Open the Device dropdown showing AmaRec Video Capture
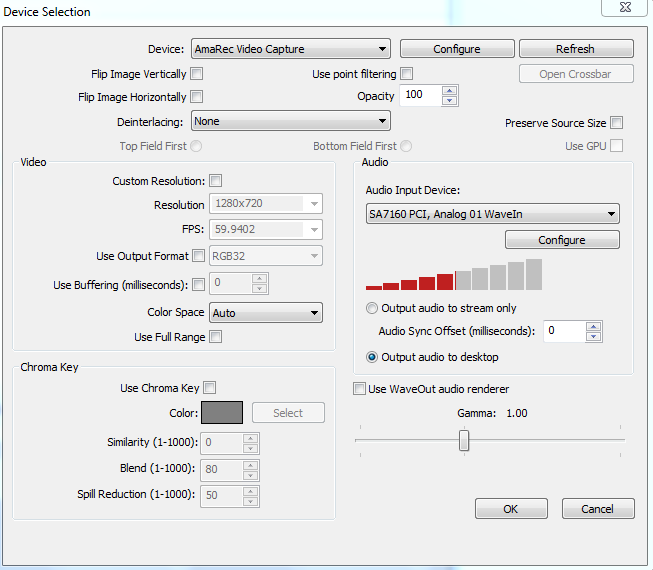This screenshot has width=653, height=570. (x=291, y=49)
